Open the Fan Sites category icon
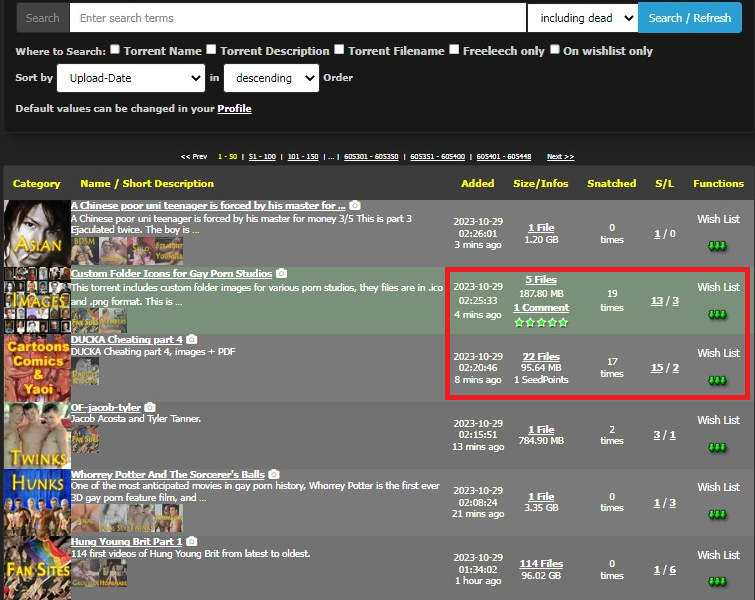The image size is (755, 600). tap(35, 568)
